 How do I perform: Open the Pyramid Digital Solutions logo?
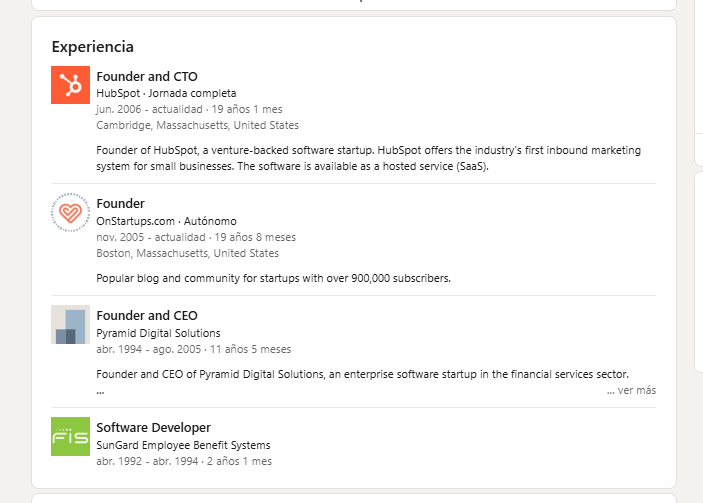(x=70, y=325)
